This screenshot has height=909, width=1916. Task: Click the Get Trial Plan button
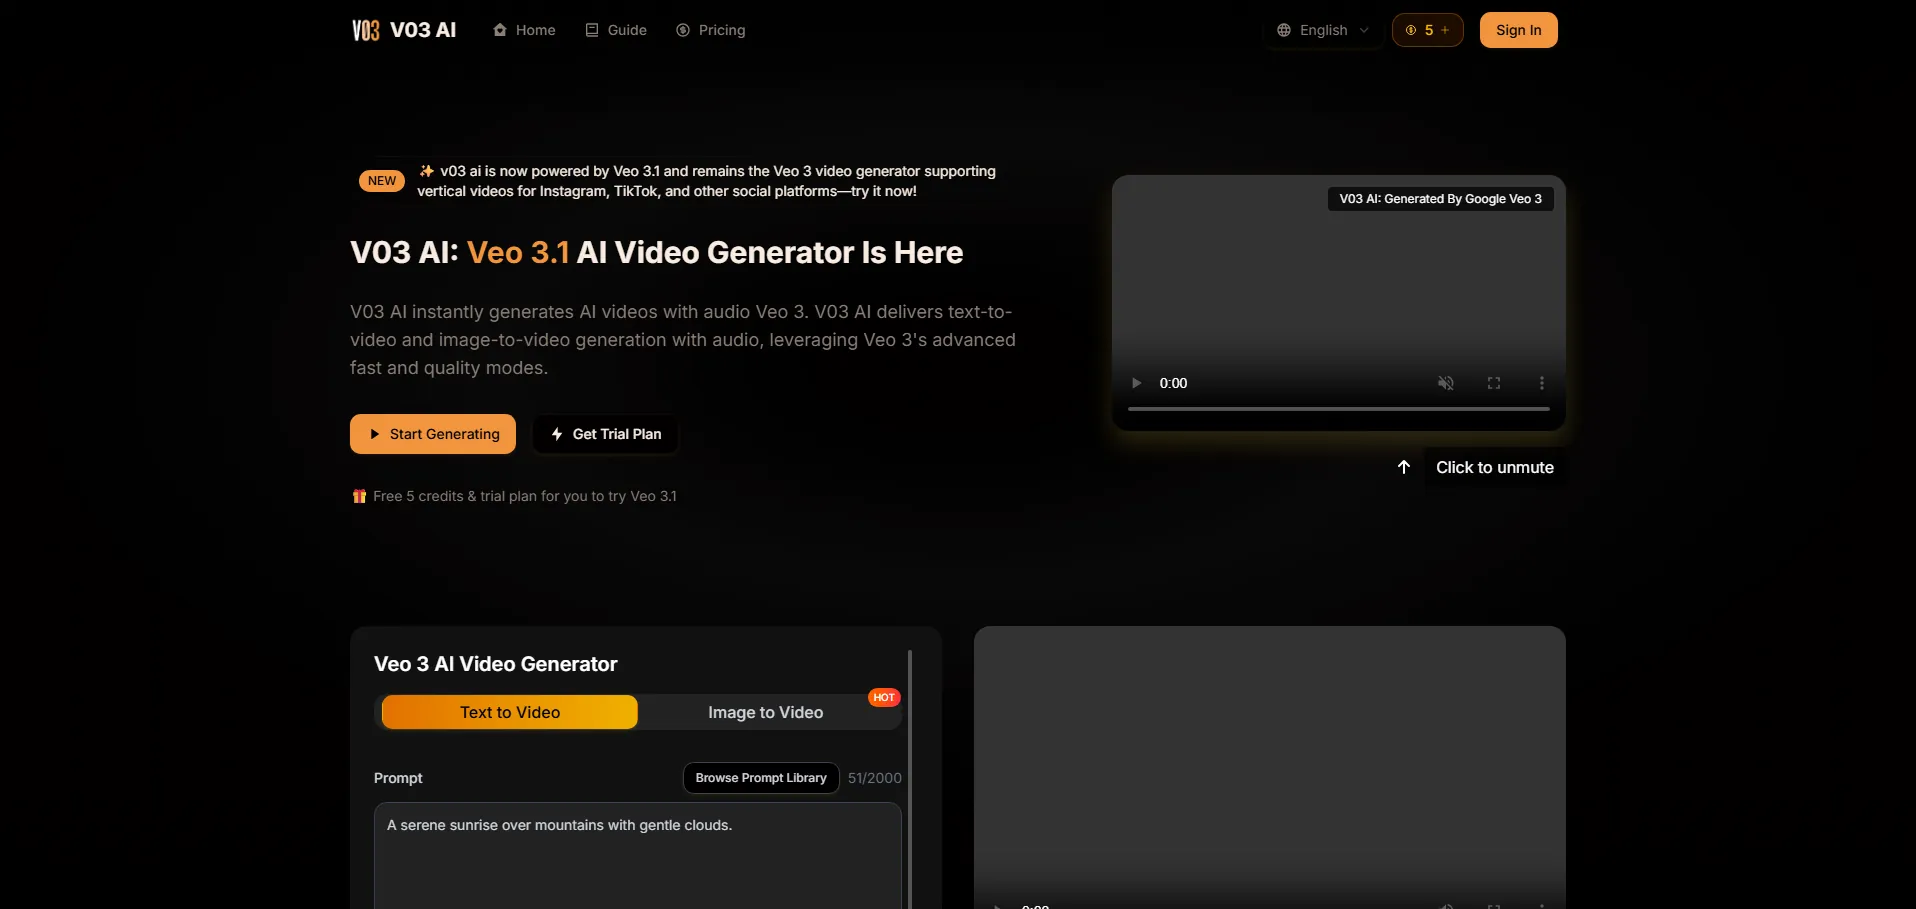(605, 434)
